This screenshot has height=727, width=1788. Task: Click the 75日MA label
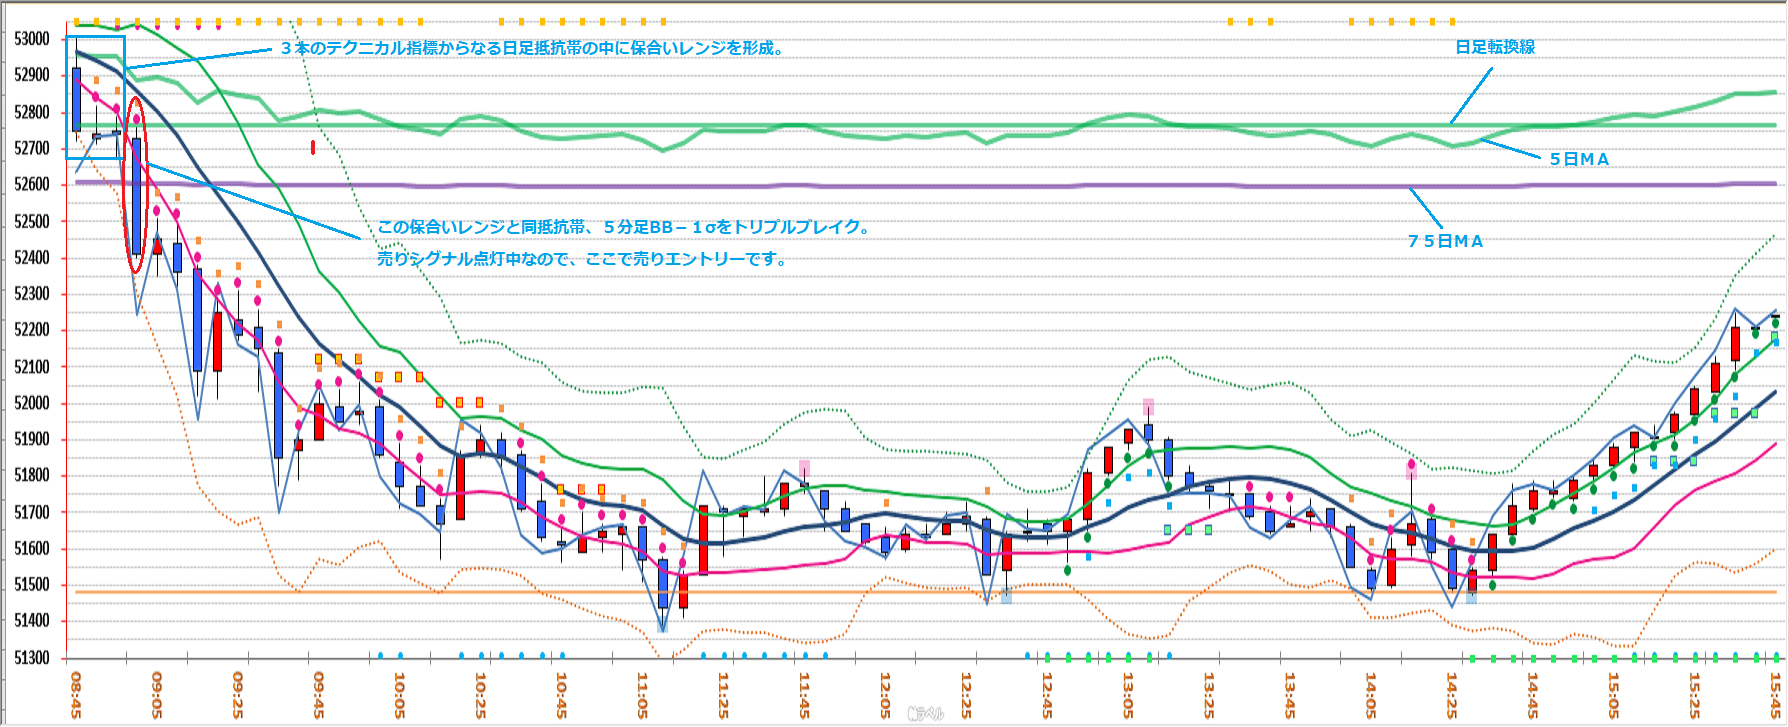[x=1445, y=241]
